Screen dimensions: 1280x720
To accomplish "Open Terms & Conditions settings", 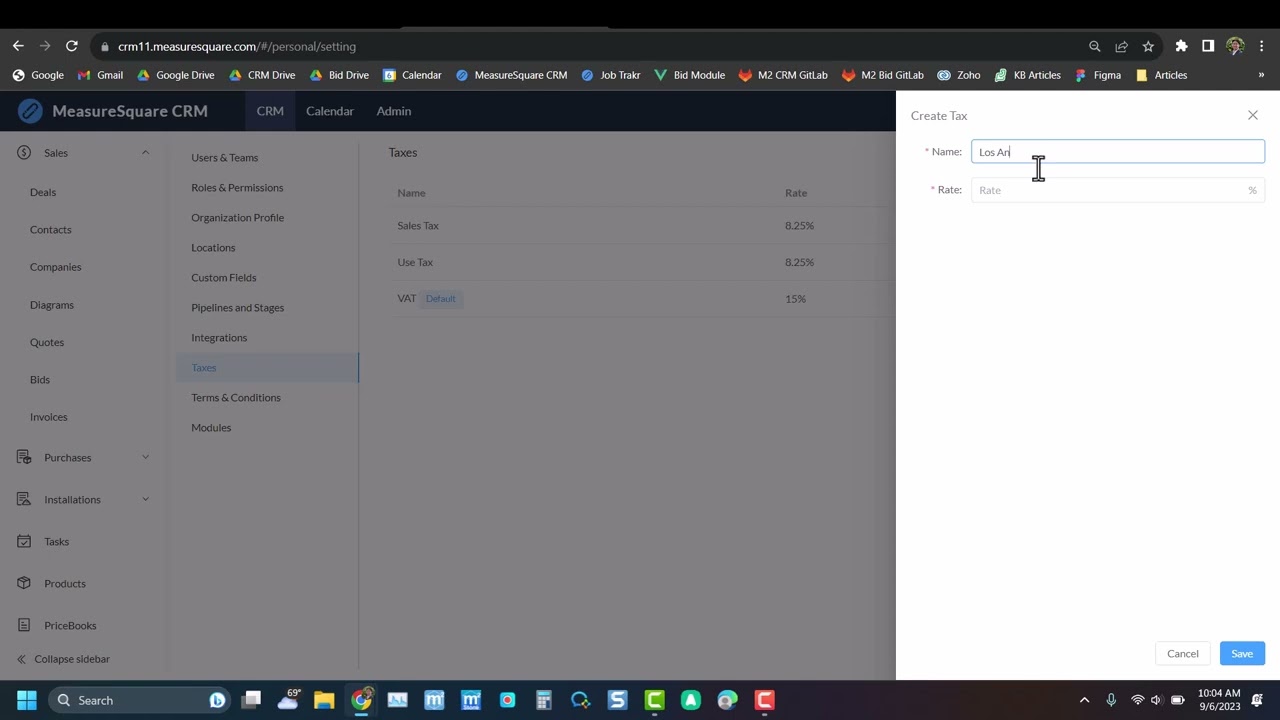I will point(236,397).
